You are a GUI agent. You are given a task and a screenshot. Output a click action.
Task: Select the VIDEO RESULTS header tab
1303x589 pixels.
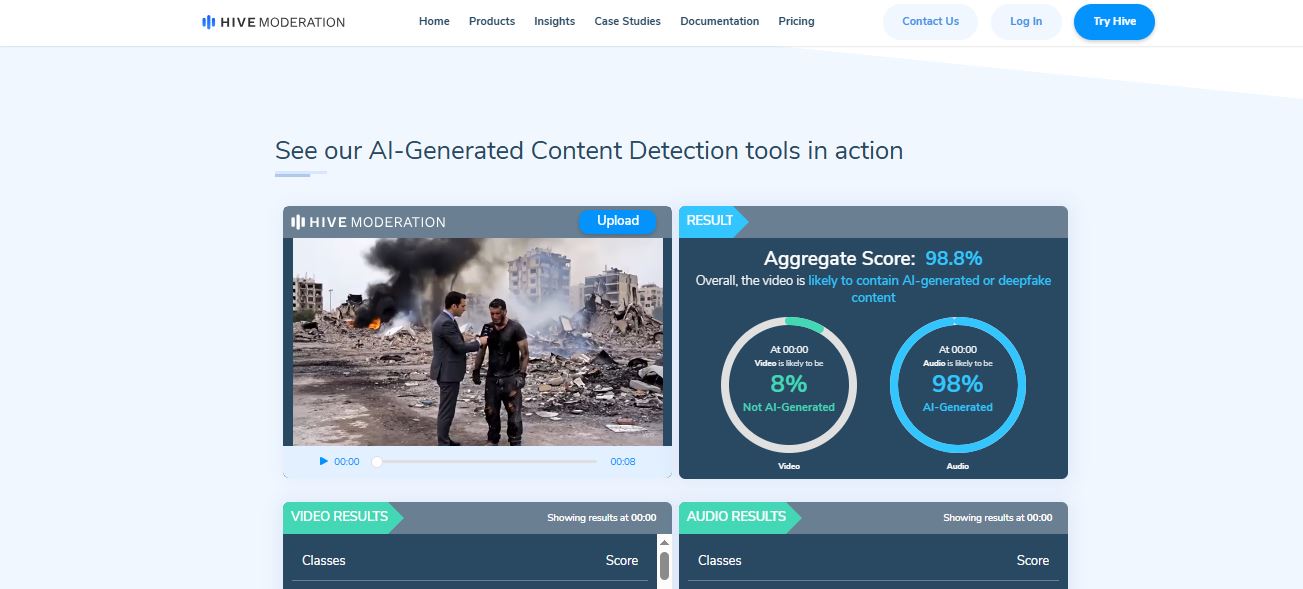click(339, 517)
